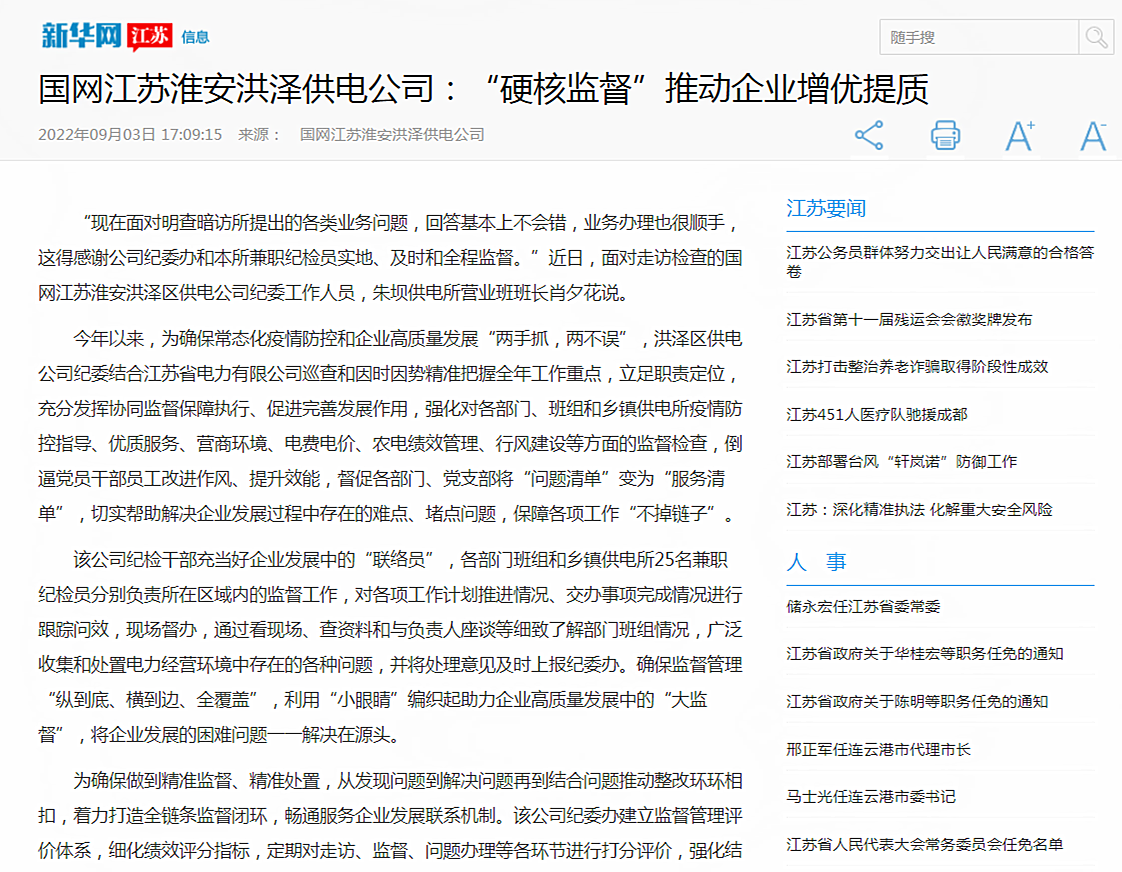Type in the 随手搜 search field
Viewport: 1122px width, 872px height.
(x=978, y=38)
